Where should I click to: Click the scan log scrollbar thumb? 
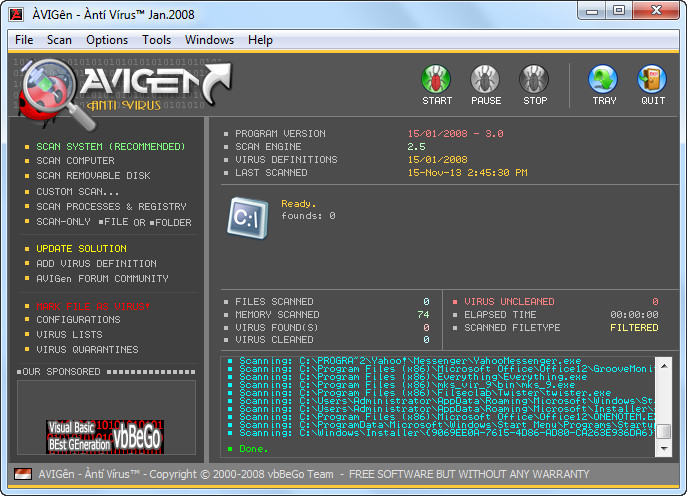664,431
